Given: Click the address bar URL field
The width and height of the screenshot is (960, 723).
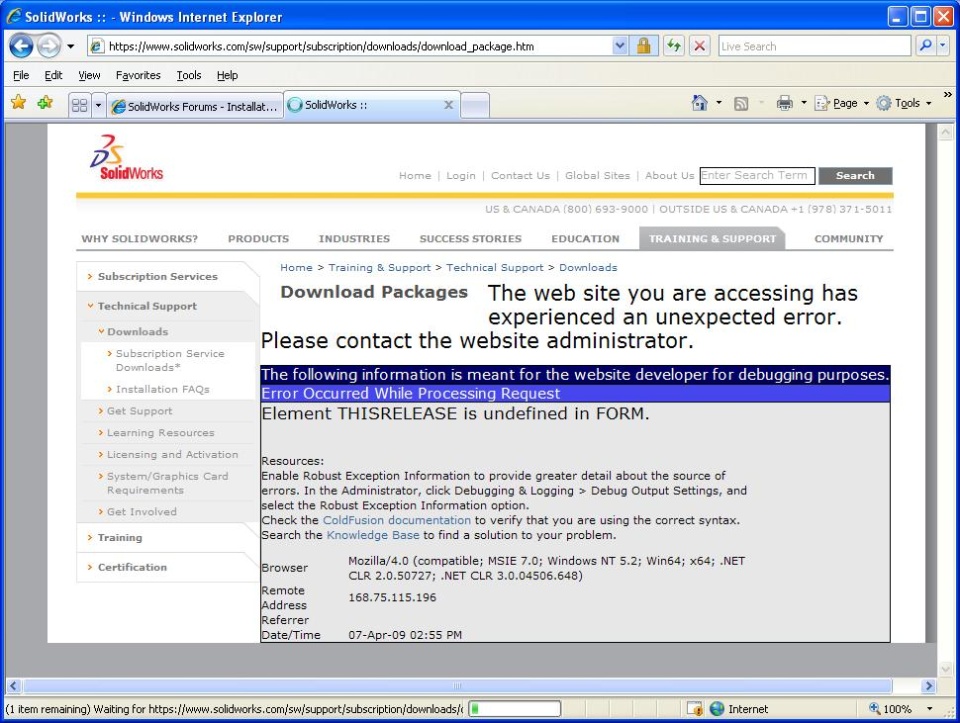Looking at the screenshot, I should (350, 47).
